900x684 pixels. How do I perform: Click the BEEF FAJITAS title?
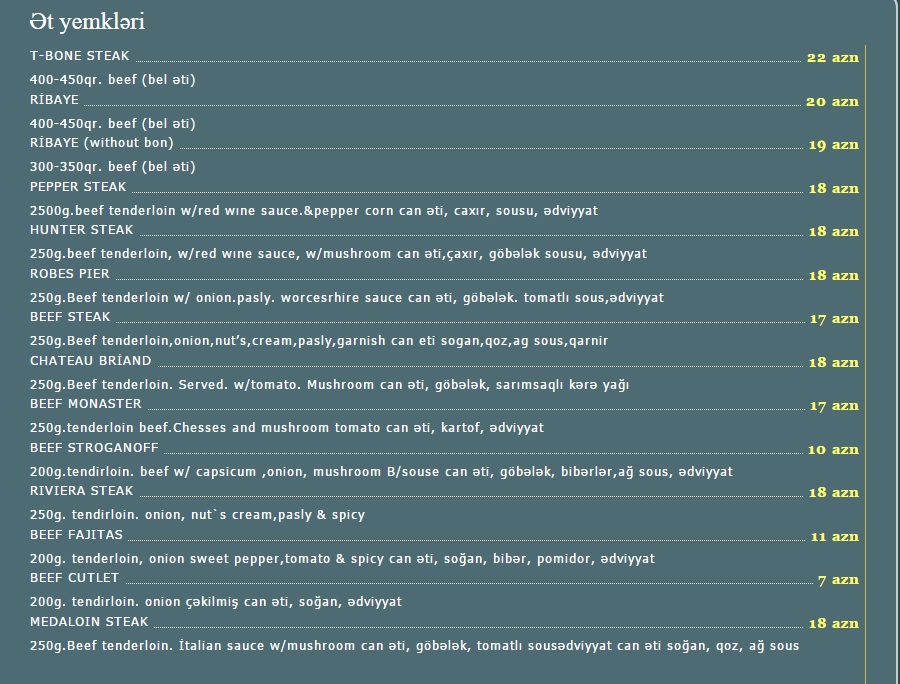click(x=76, y=534)
